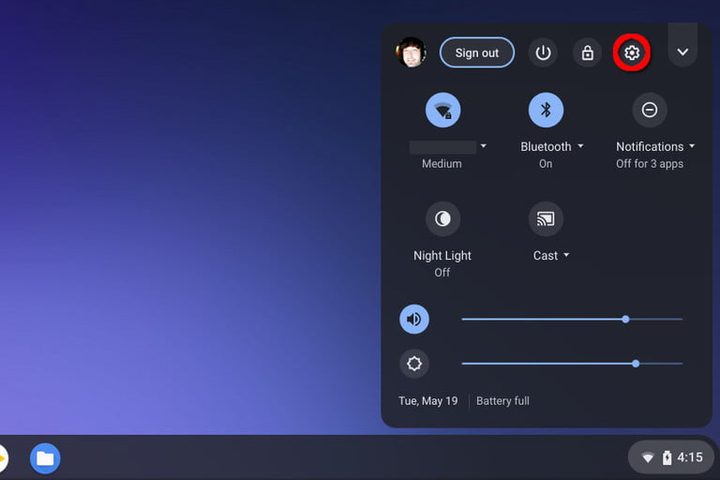Click the power button icon
This screenshot has height=480, width=720.
543,53
